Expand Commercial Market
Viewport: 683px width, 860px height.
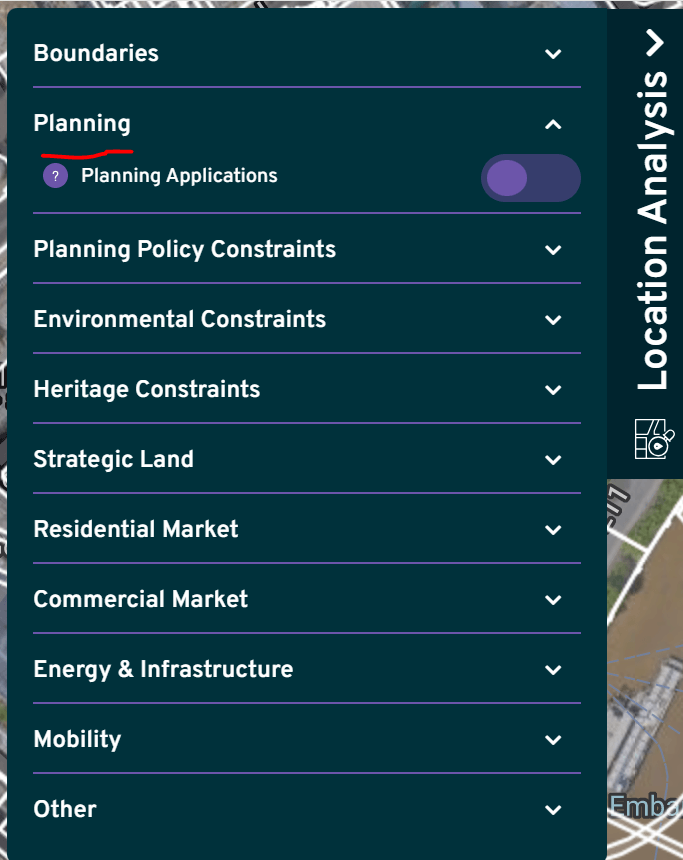[553, 600]
